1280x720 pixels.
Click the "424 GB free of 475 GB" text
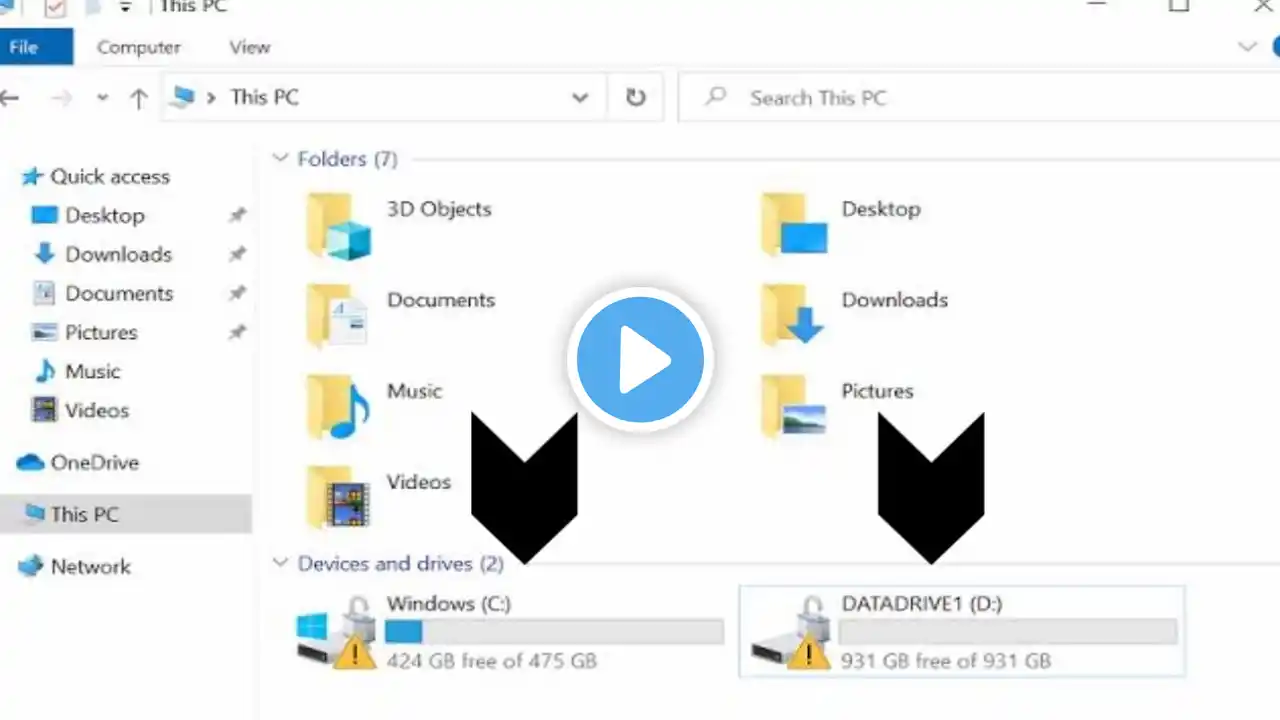491,661
